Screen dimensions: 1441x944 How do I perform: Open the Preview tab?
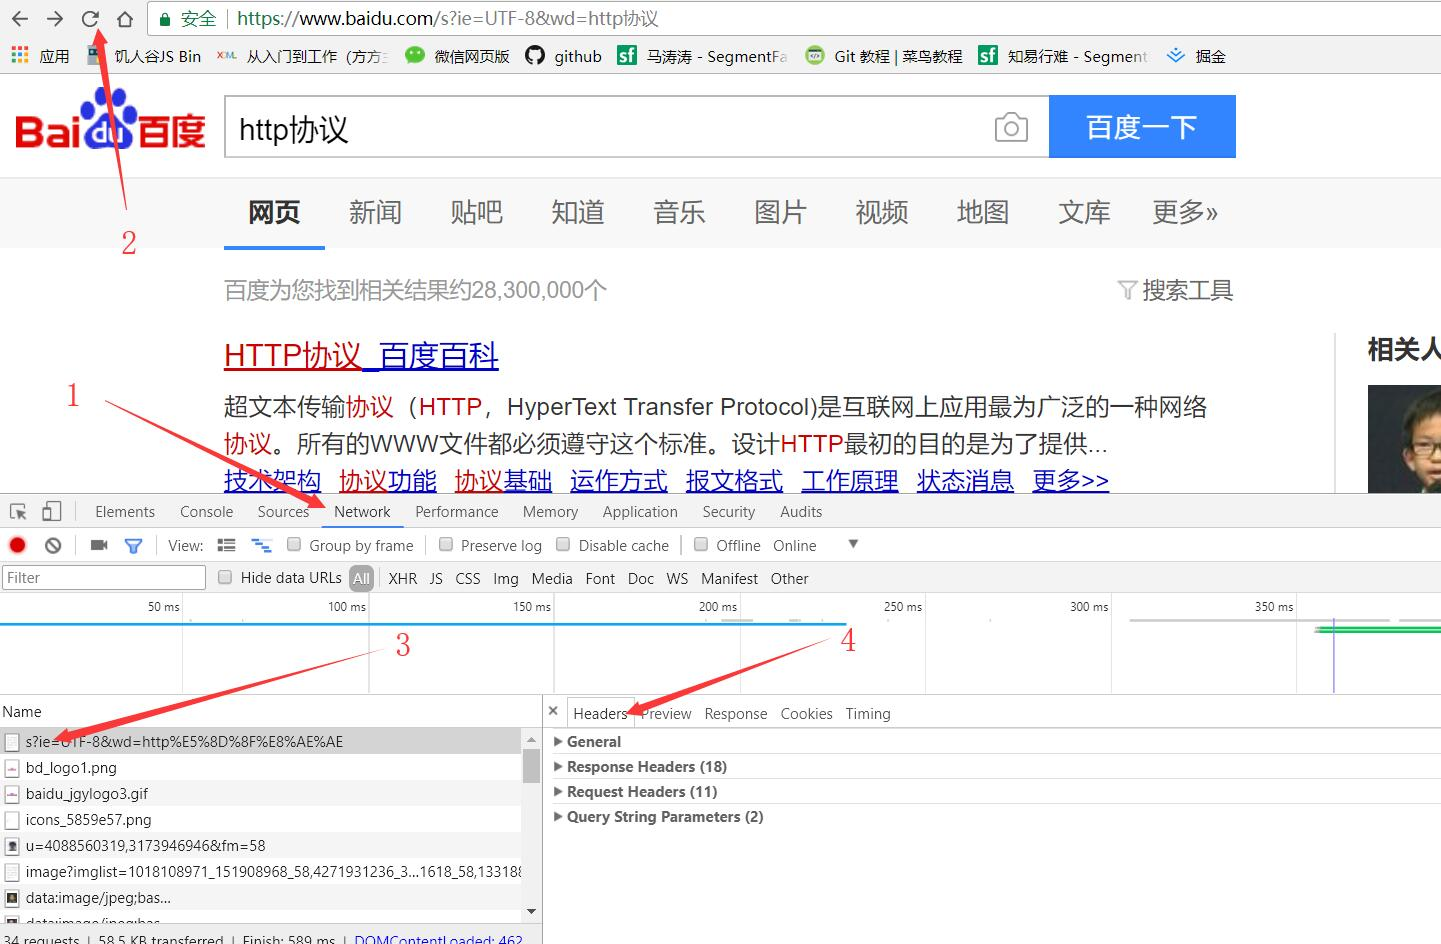pyautogui.click(x=666, y=714)
